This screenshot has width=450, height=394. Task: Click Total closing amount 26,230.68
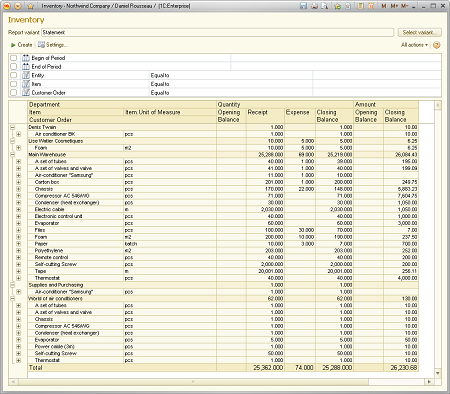404,367
